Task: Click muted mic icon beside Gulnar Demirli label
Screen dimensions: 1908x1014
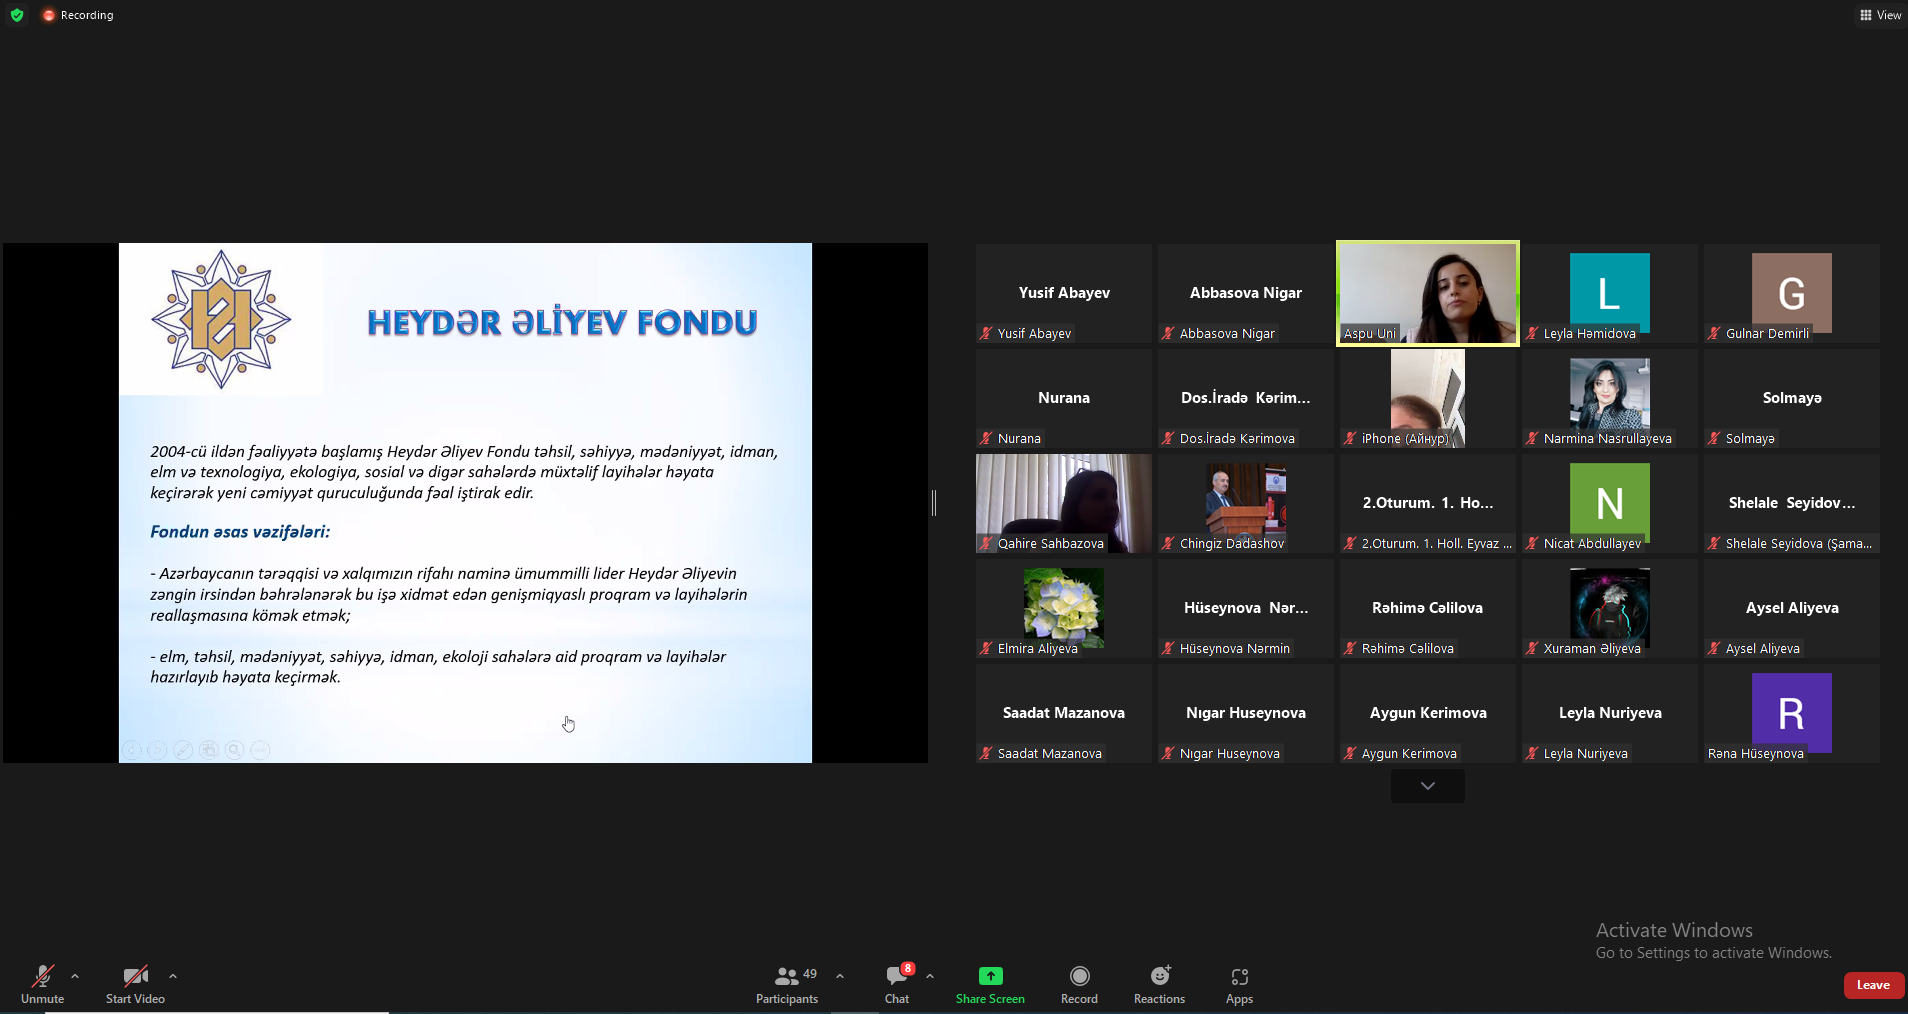Action: click(x=1714, y=333)
